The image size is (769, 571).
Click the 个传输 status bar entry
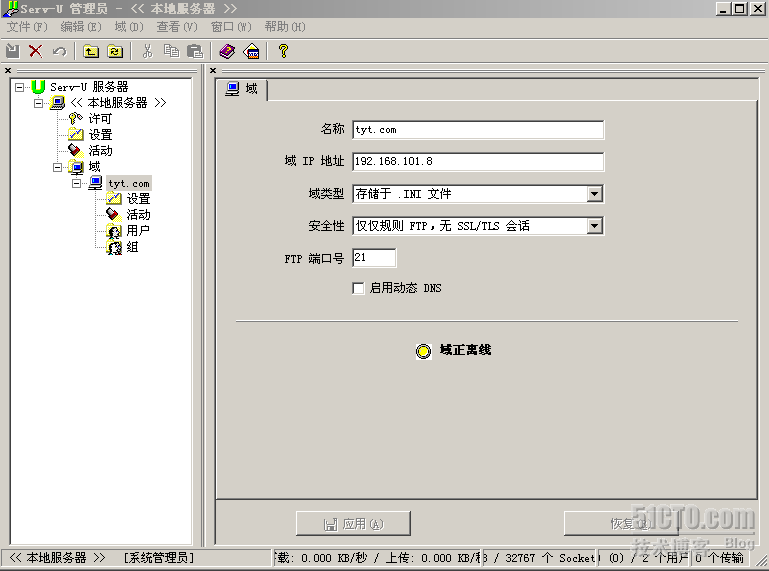(719, 558)
